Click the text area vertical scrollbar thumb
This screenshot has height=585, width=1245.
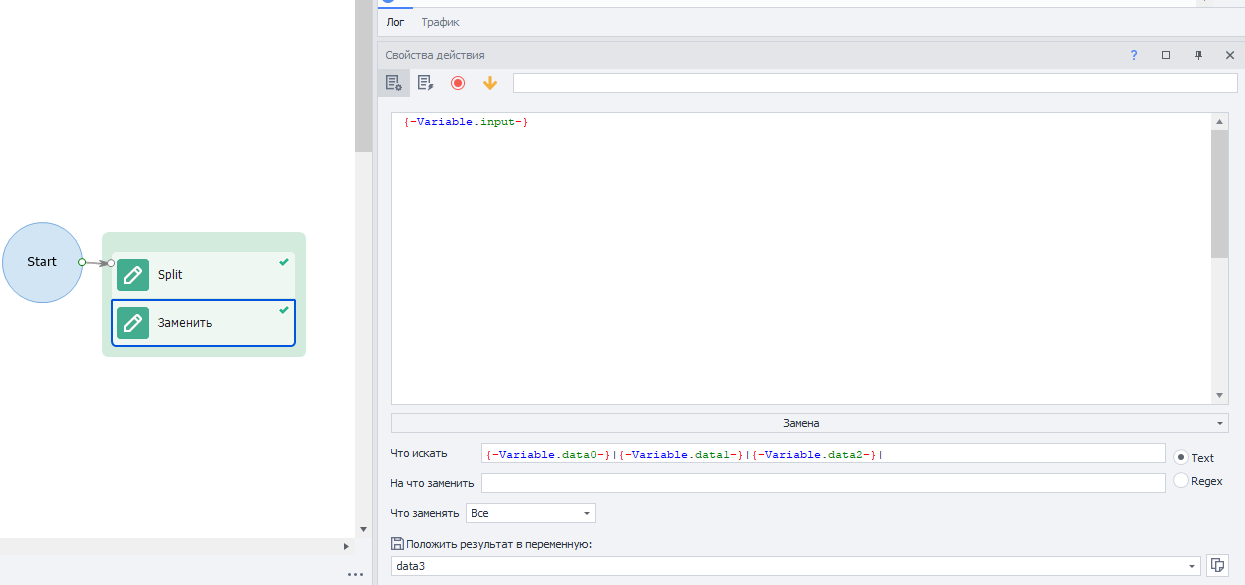pos(1219,194)
